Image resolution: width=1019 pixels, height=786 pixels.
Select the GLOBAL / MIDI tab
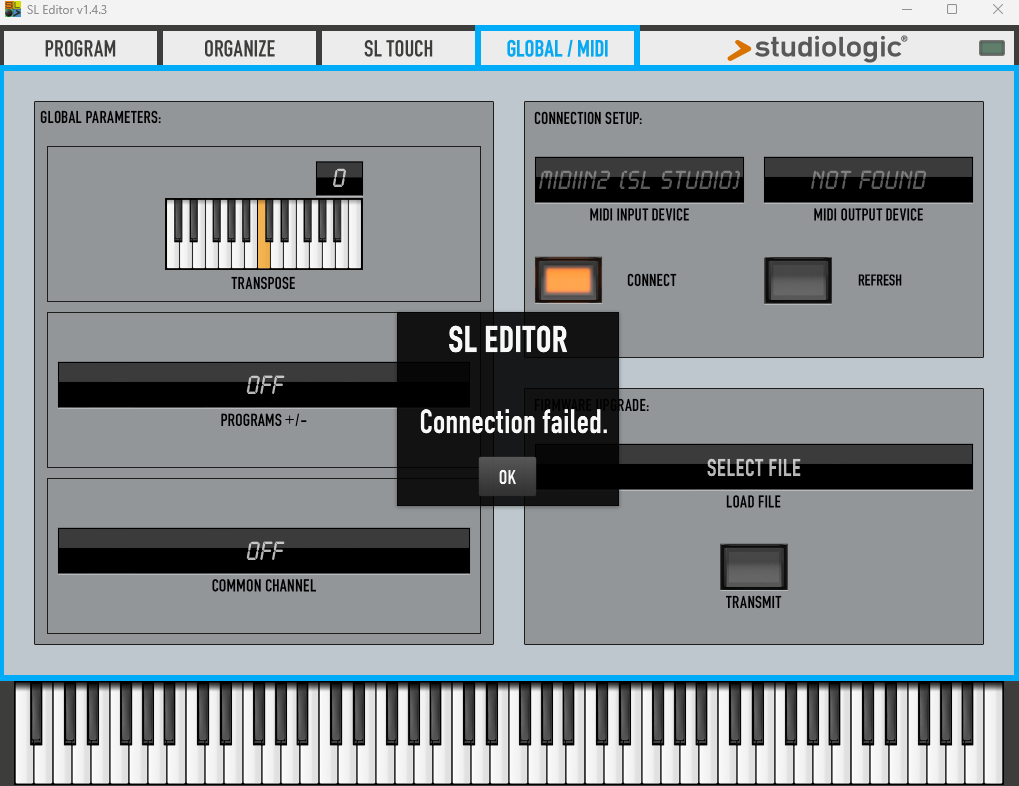[x=557, y=49]
